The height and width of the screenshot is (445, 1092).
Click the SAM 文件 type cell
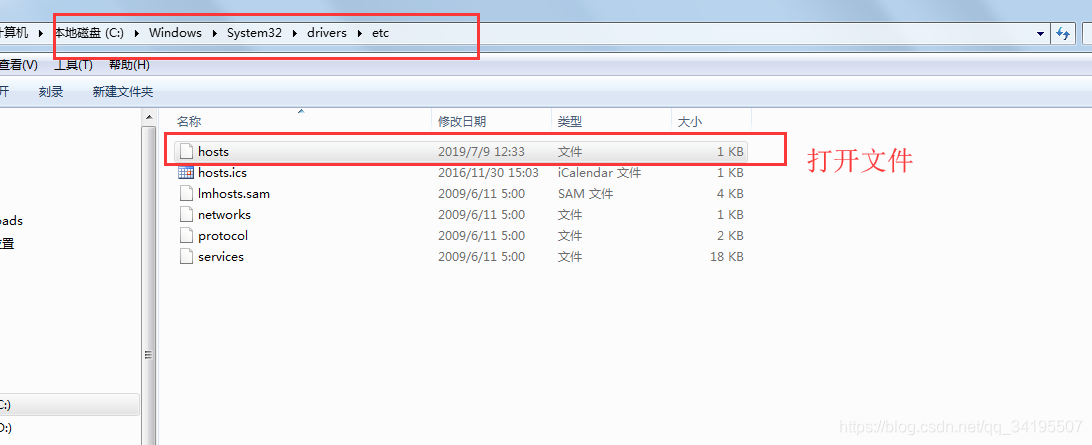click(585, 194)
